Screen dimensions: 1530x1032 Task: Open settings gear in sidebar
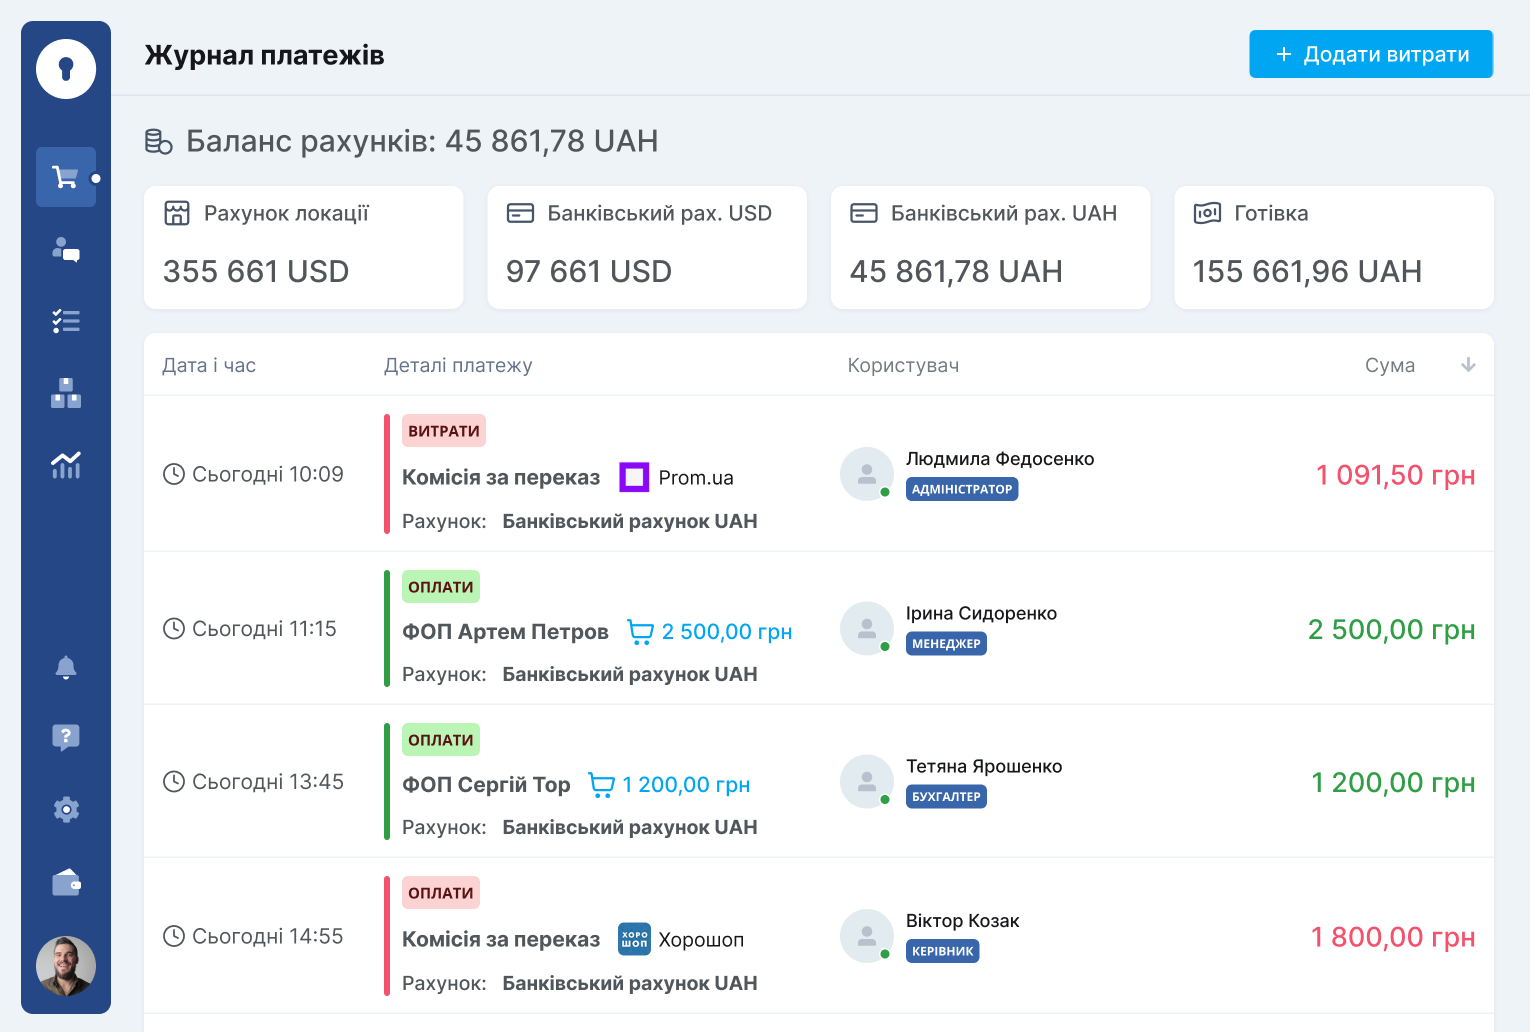coord(66,810)
